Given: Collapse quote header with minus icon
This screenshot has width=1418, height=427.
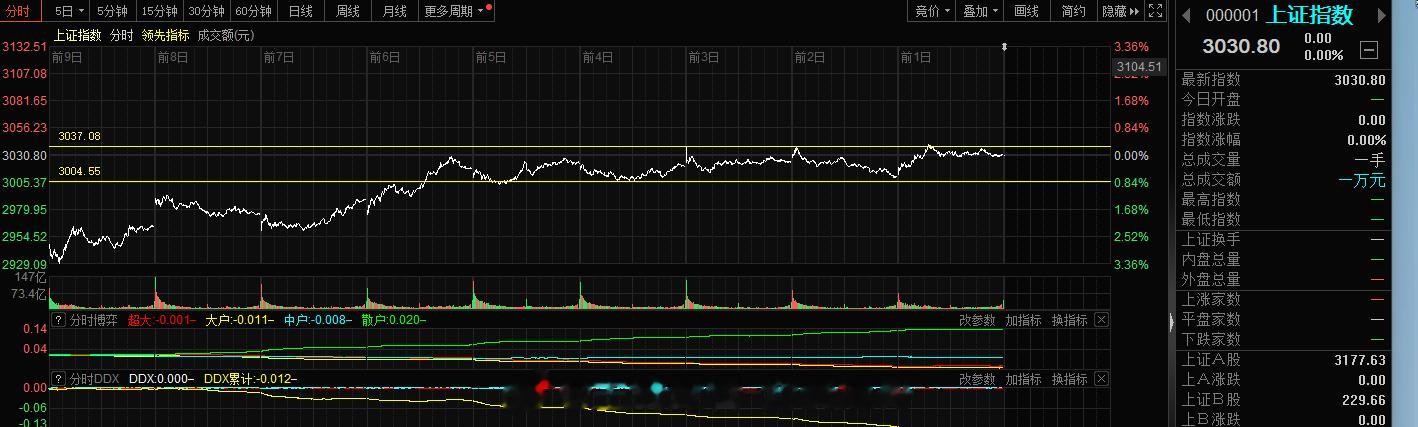Looking at the screenshot, I should (x=1369, y=49).
